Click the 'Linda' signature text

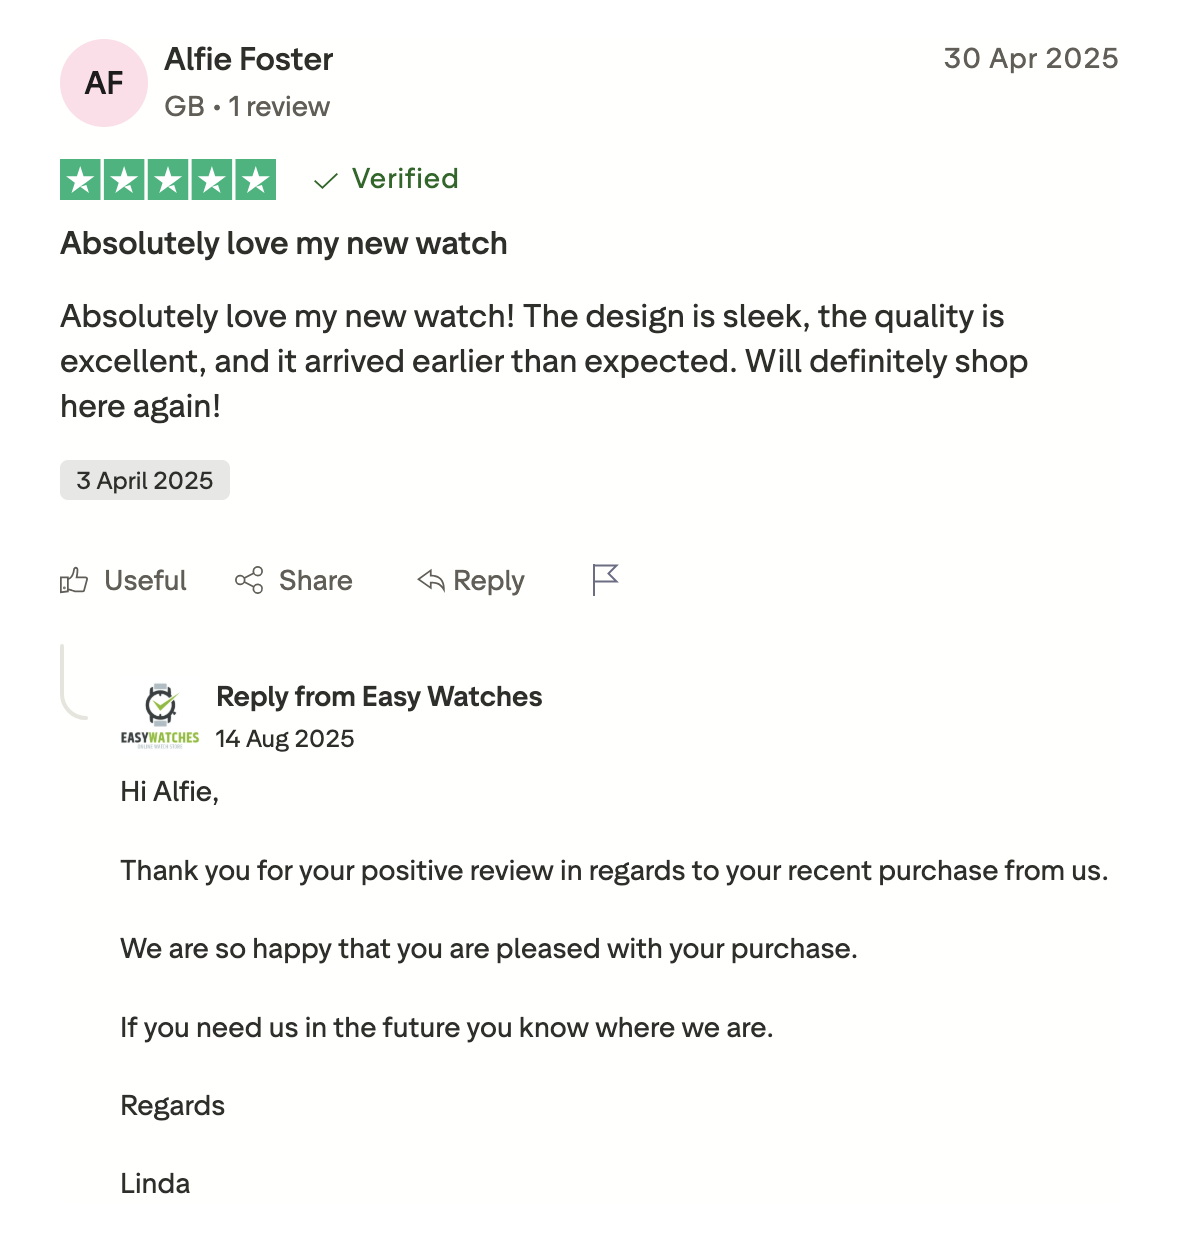tap(155, 1184)
